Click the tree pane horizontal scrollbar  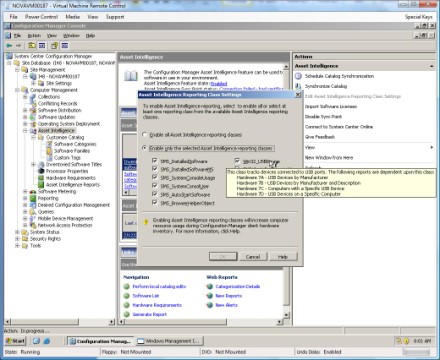46,322
